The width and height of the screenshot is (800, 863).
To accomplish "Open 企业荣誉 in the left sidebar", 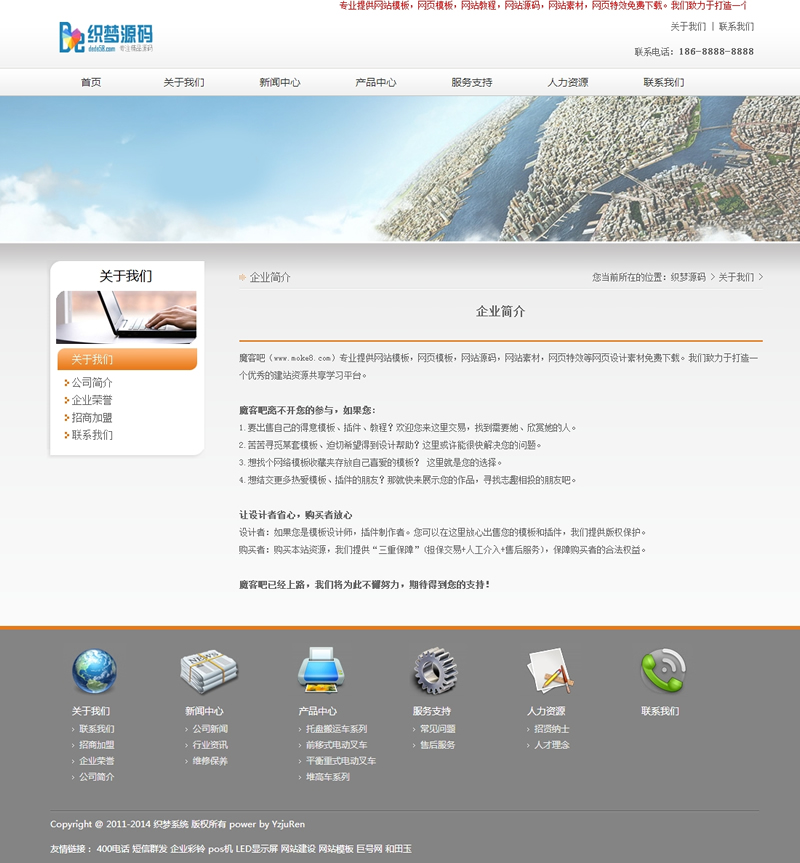I will (x=92, y=400).
